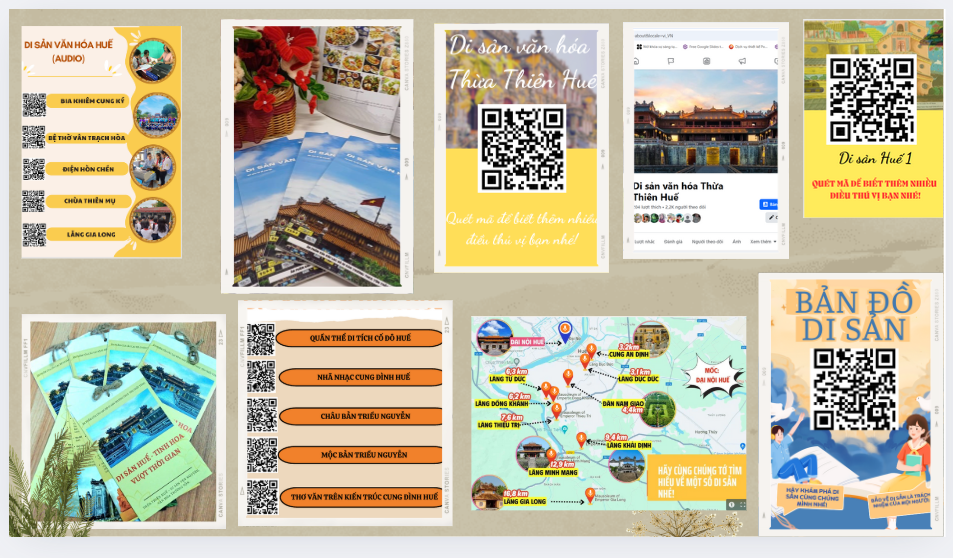Click the QR code next to Điện Hòn Chén

(34, 170)
